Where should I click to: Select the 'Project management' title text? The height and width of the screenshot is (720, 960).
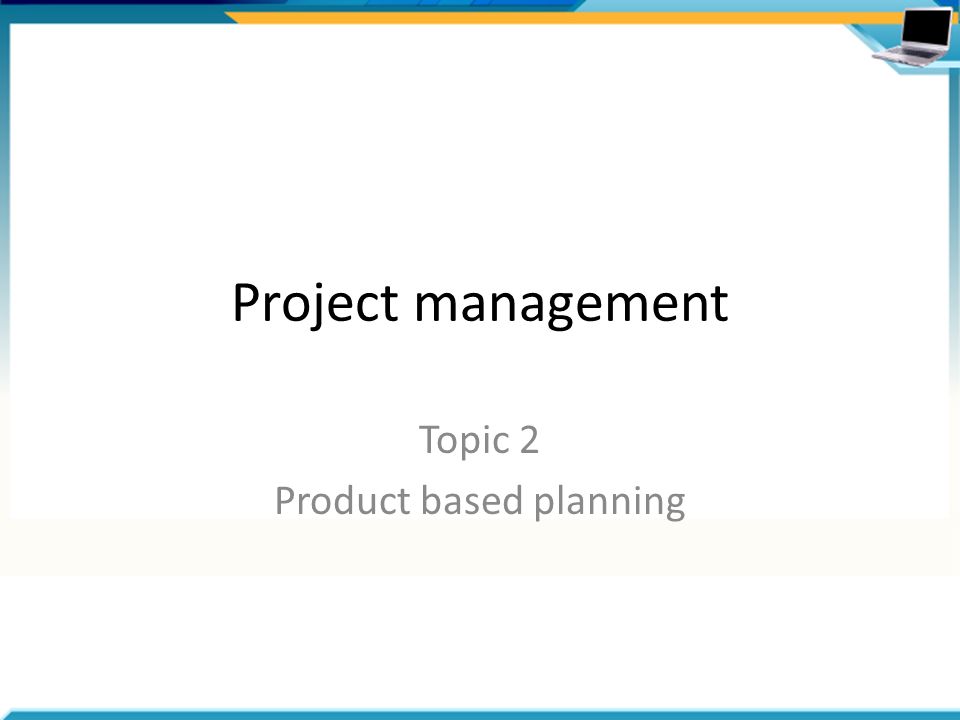480,302
